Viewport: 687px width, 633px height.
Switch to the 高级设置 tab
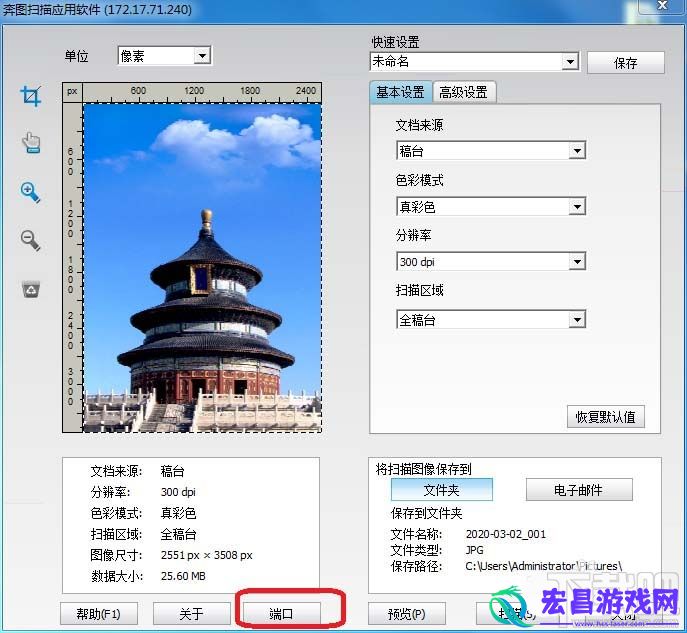(464, 92)
